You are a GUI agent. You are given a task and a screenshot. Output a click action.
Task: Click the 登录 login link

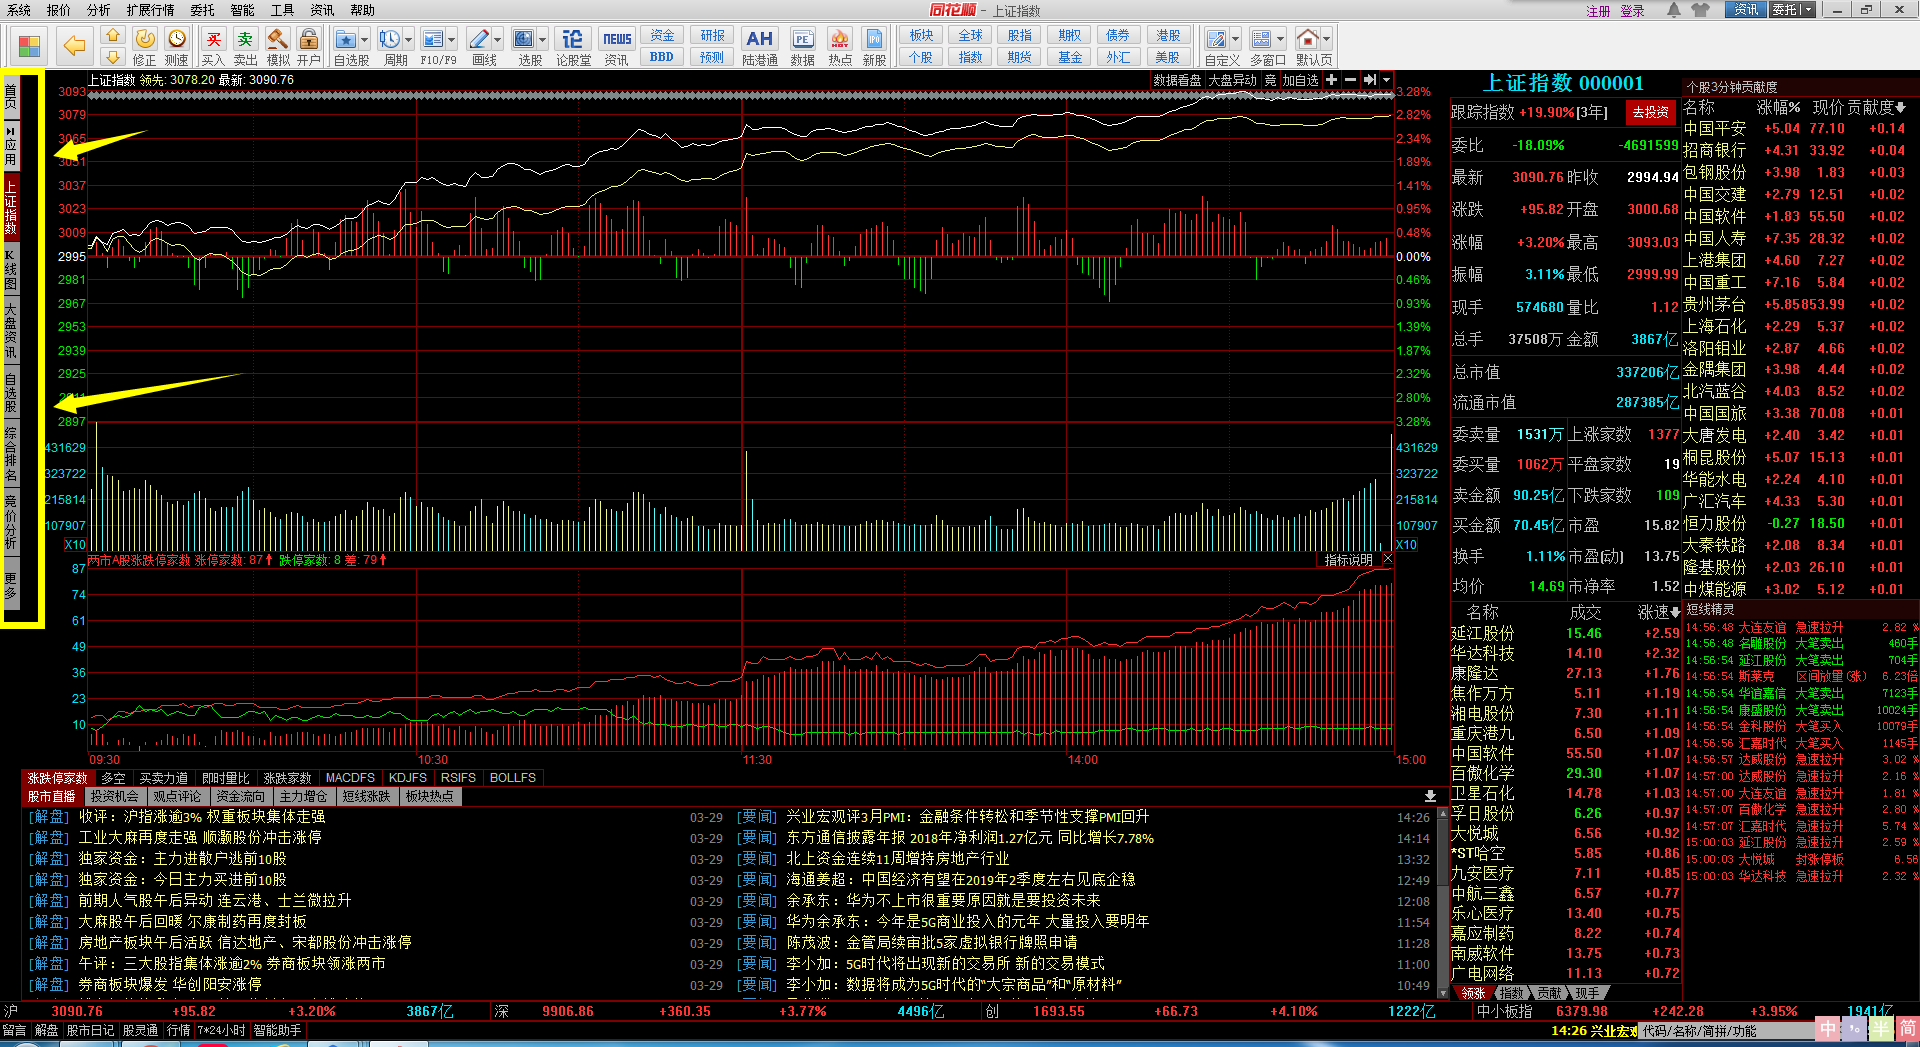pyautogui.click(x=1632, y=11)
